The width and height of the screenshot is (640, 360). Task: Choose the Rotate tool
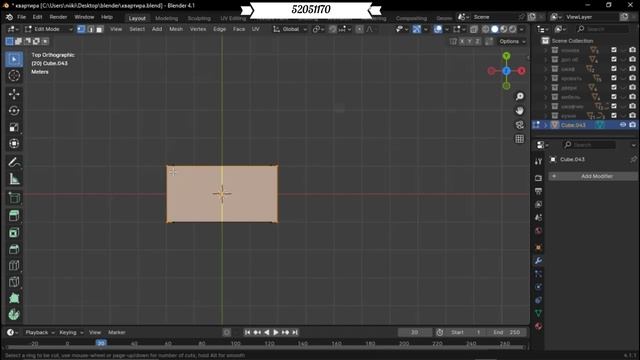pyautogui.click(x=14, y=111)
